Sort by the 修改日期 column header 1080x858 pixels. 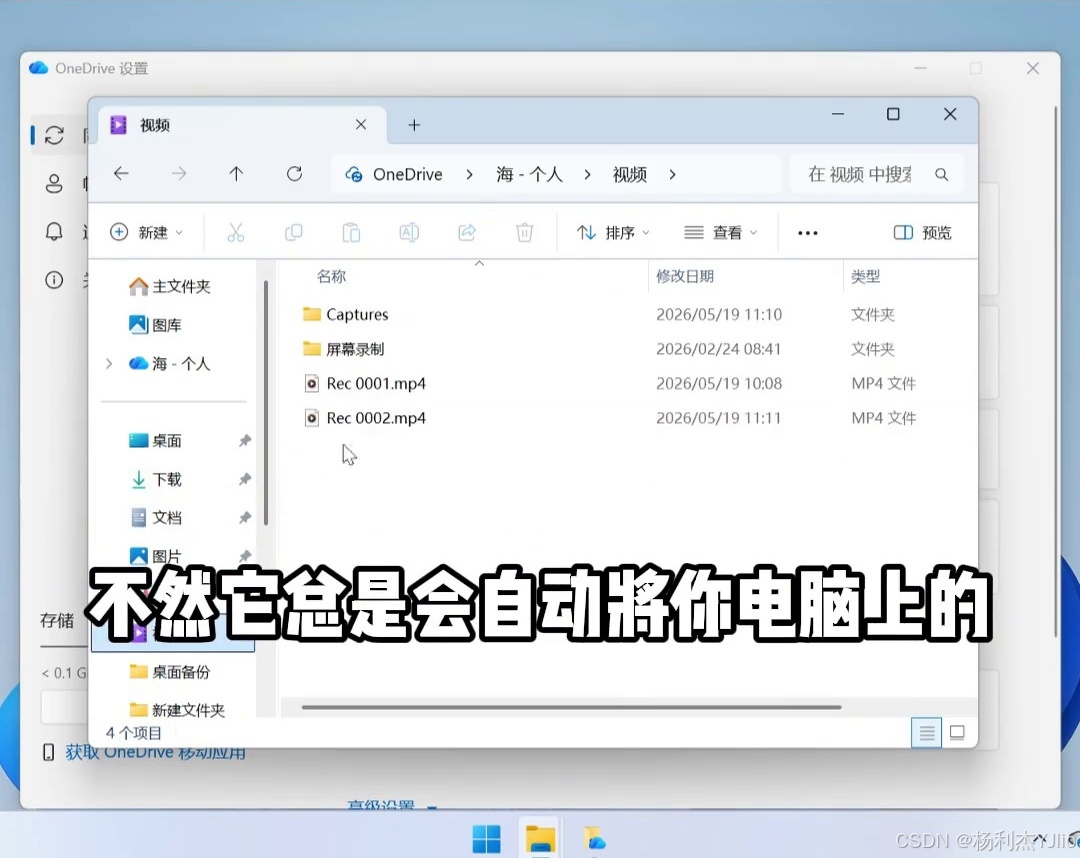click(x=685, y=277)
